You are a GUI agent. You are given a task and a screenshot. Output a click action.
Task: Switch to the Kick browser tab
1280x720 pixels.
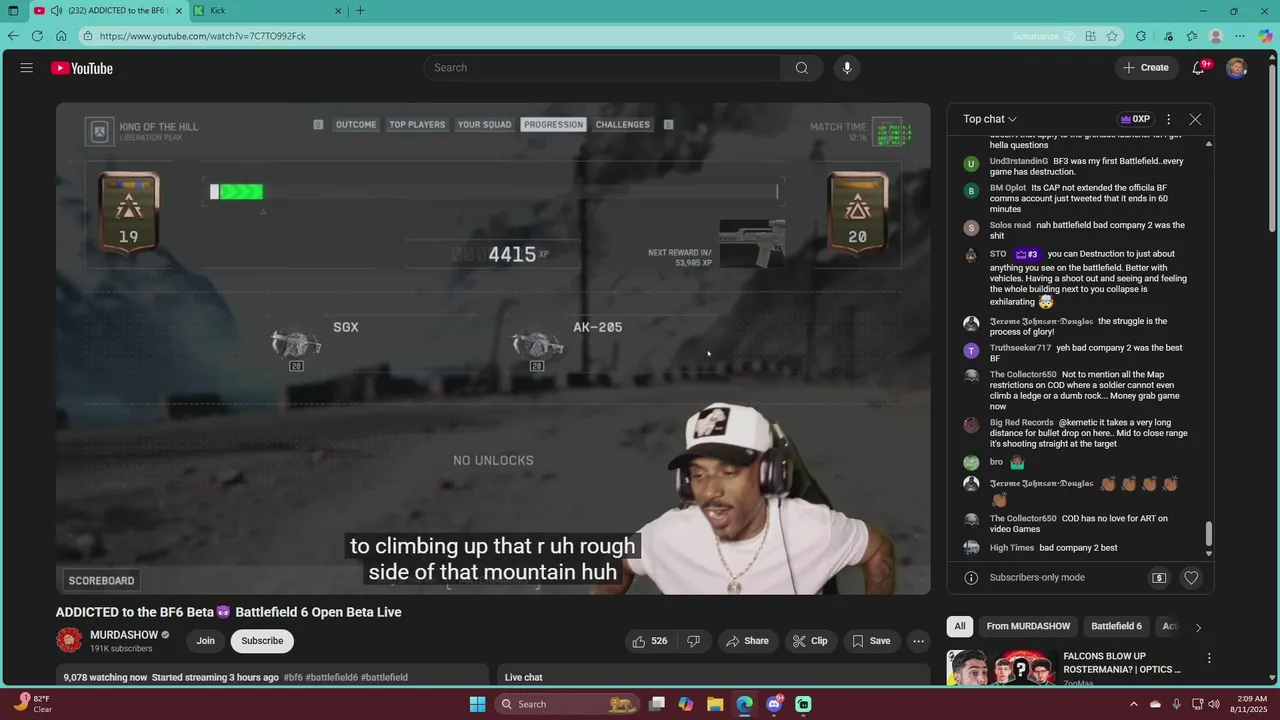point(267,11)
